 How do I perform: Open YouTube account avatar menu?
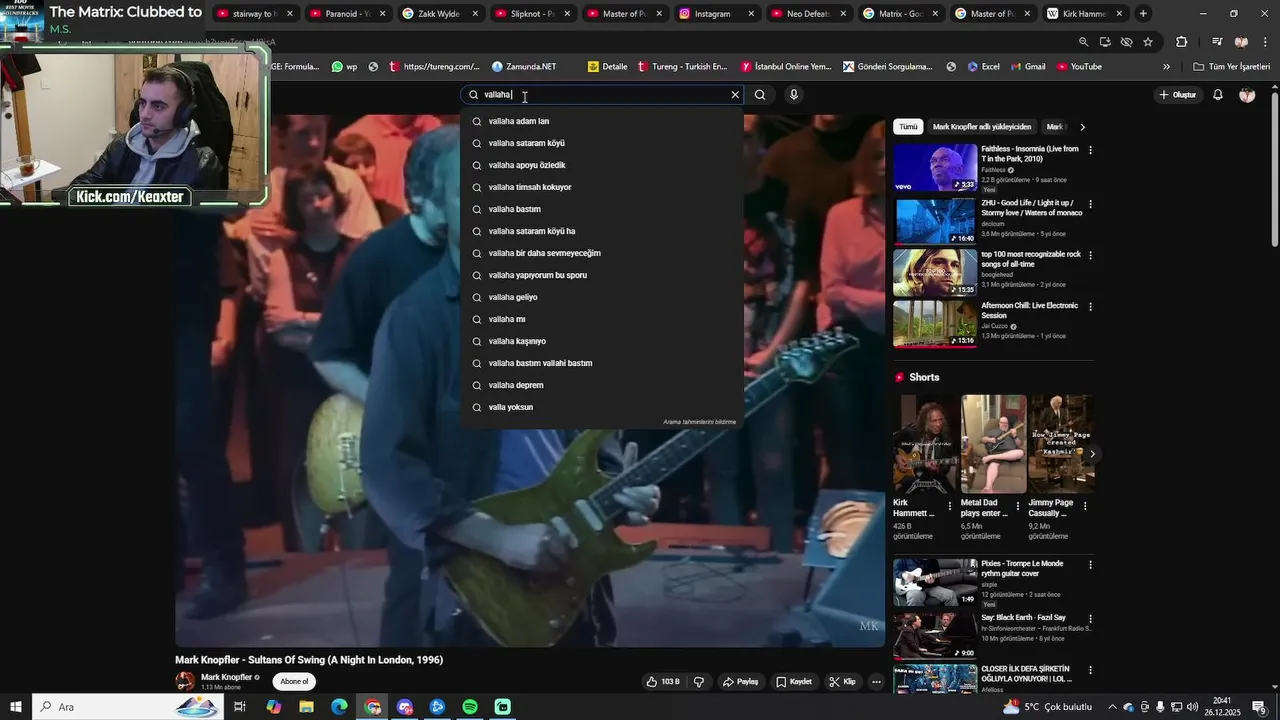[1247, 95]
